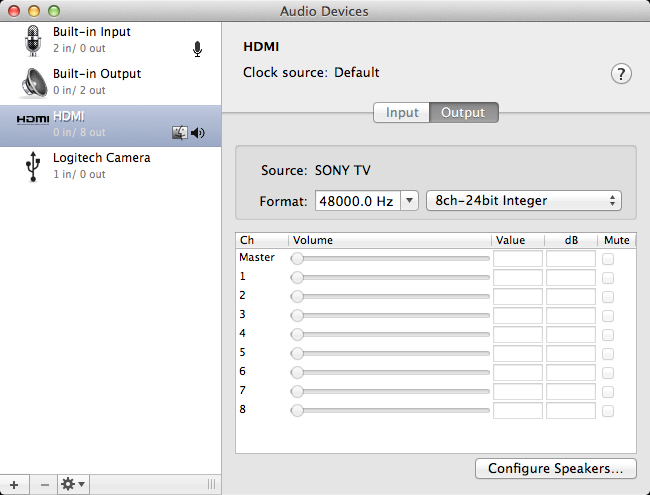
Task: Toggle the Master channel mute checkbox
Action: point(608,258)
